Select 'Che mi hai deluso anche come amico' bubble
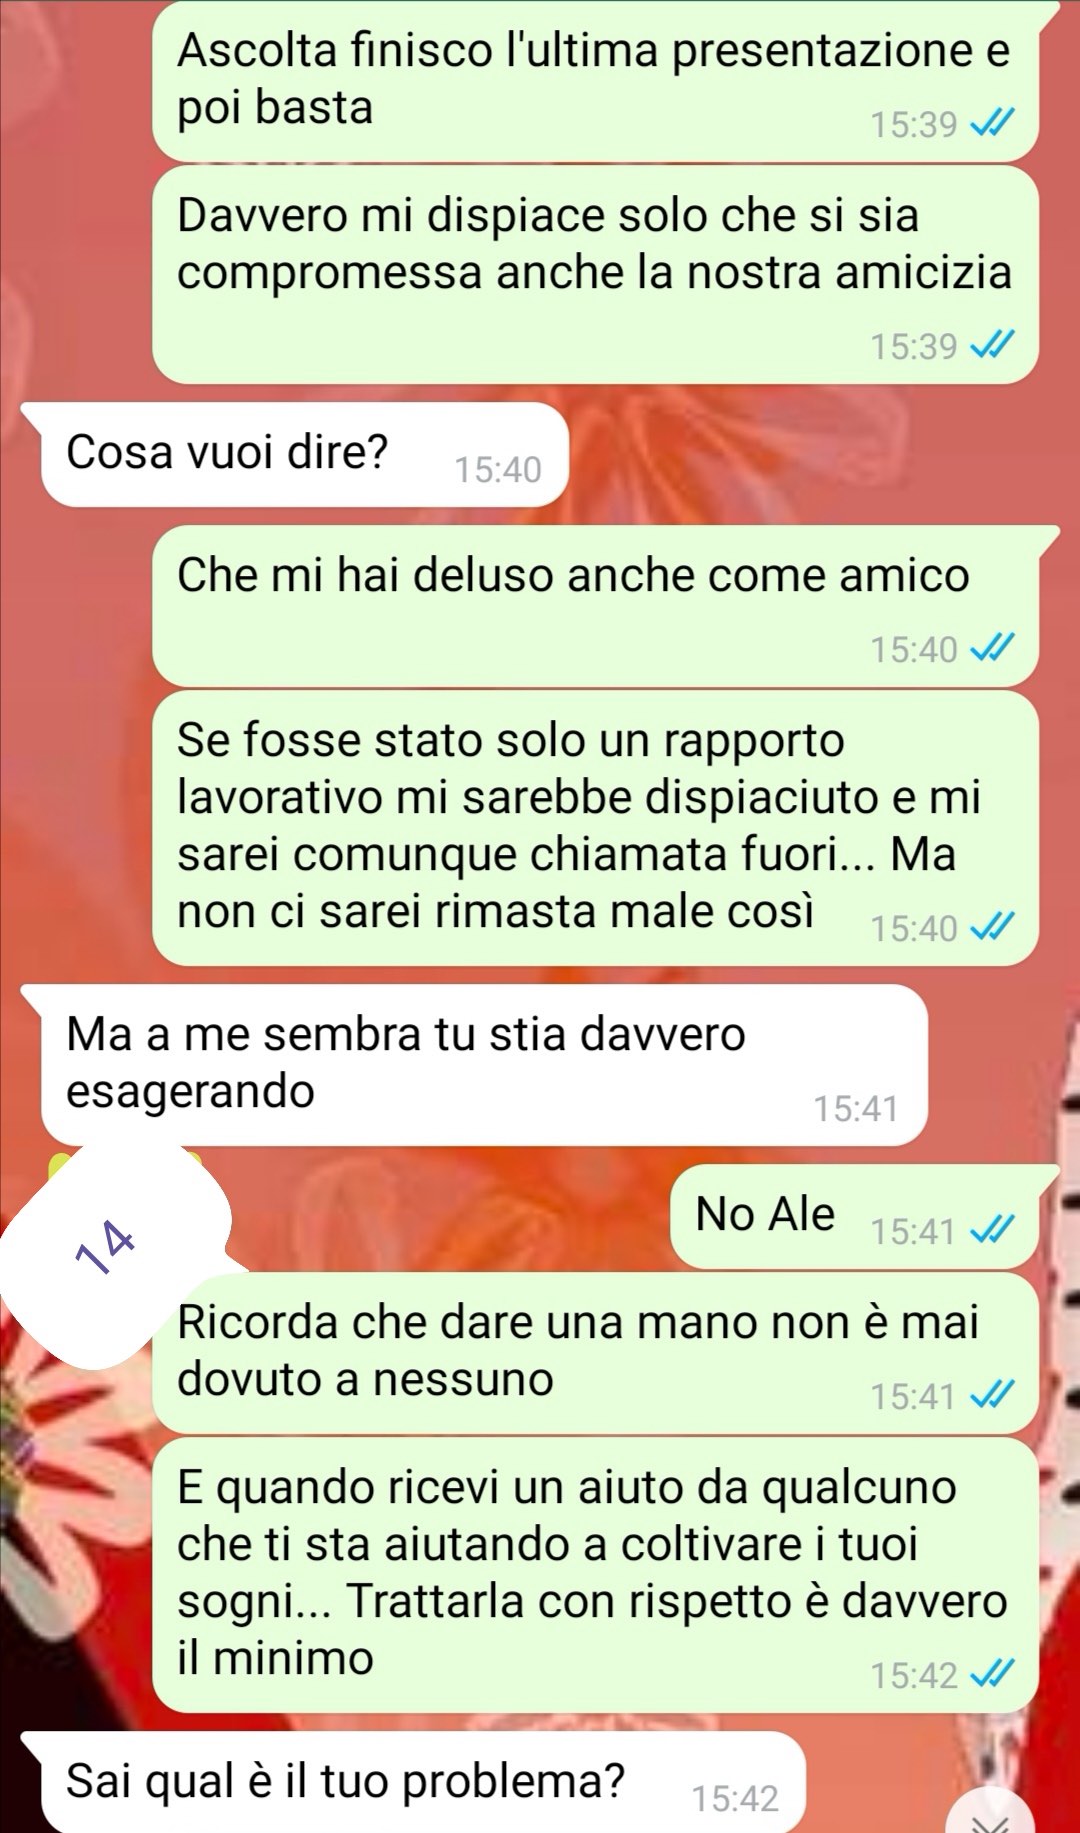Screen dimensions: 1080x1833 596,606
